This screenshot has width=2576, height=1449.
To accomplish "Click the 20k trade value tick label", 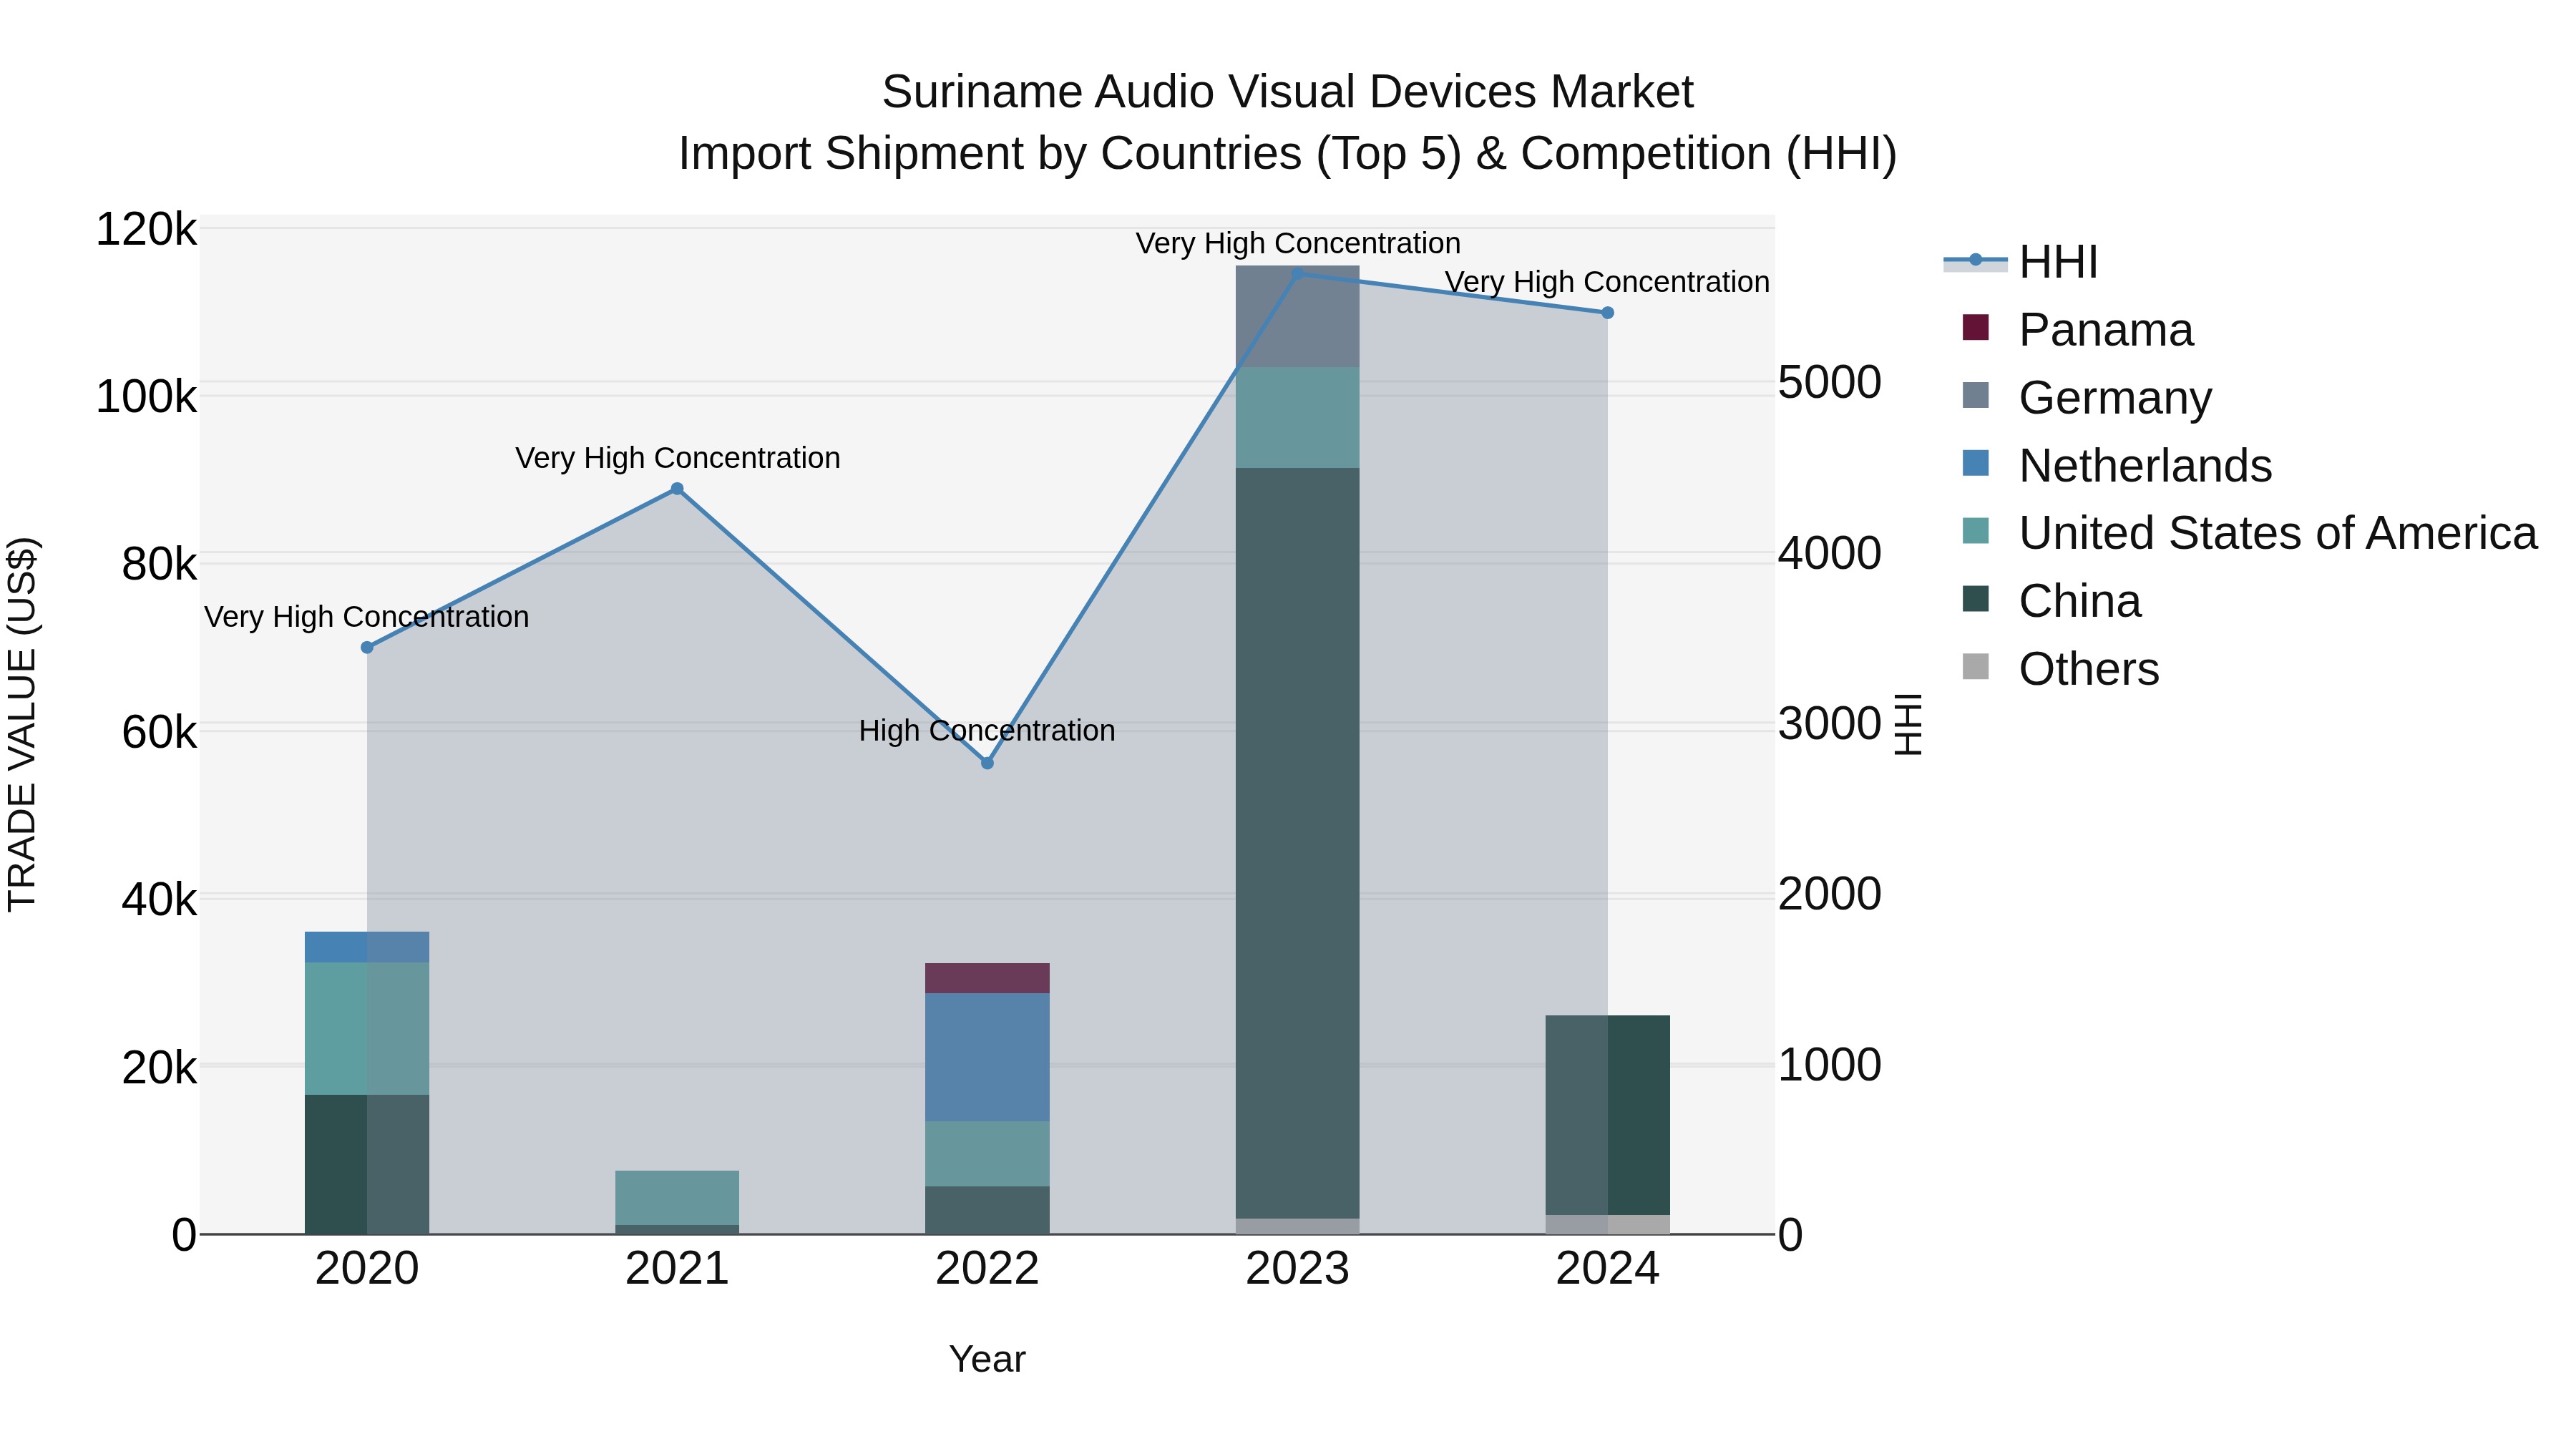I will click(160, 1068).
